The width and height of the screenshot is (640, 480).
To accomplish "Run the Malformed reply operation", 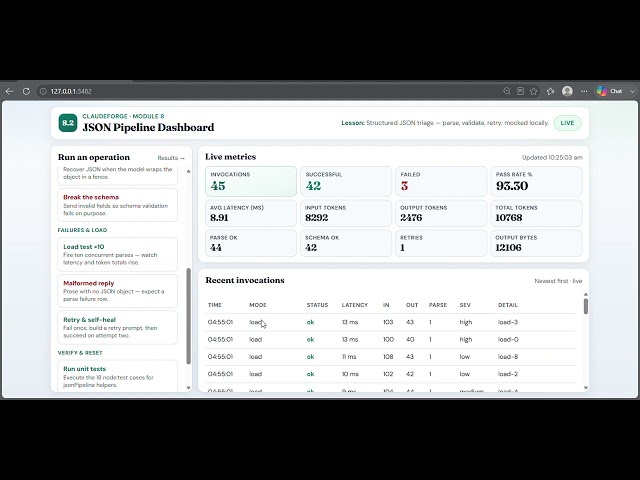I will (118, 291).
